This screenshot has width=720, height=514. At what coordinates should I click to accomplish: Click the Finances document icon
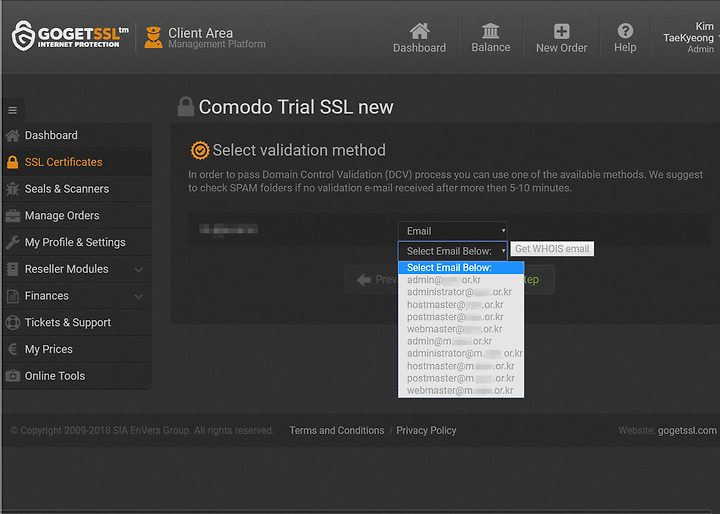(x=12, y=296)
